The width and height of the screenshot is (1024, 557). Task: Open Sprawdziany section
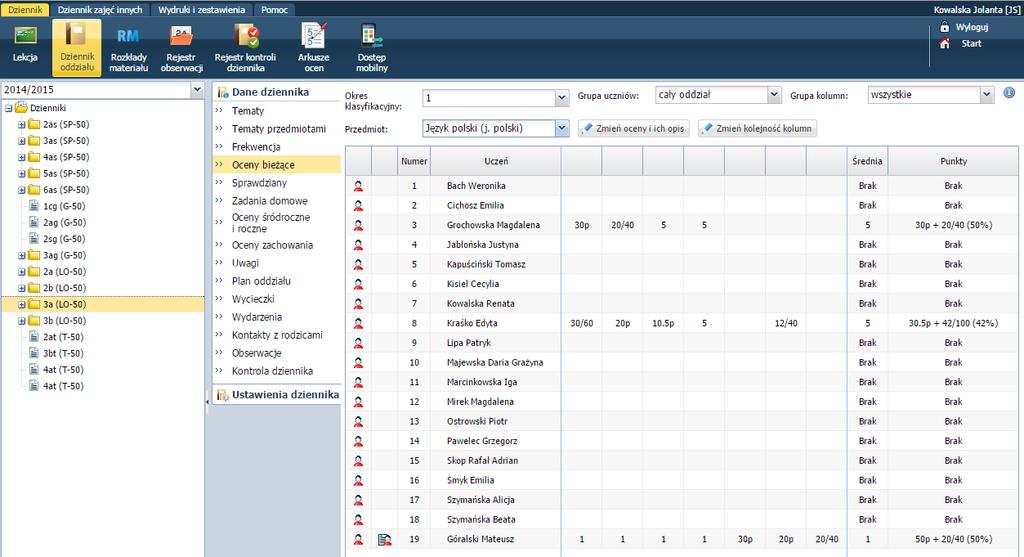259,183
